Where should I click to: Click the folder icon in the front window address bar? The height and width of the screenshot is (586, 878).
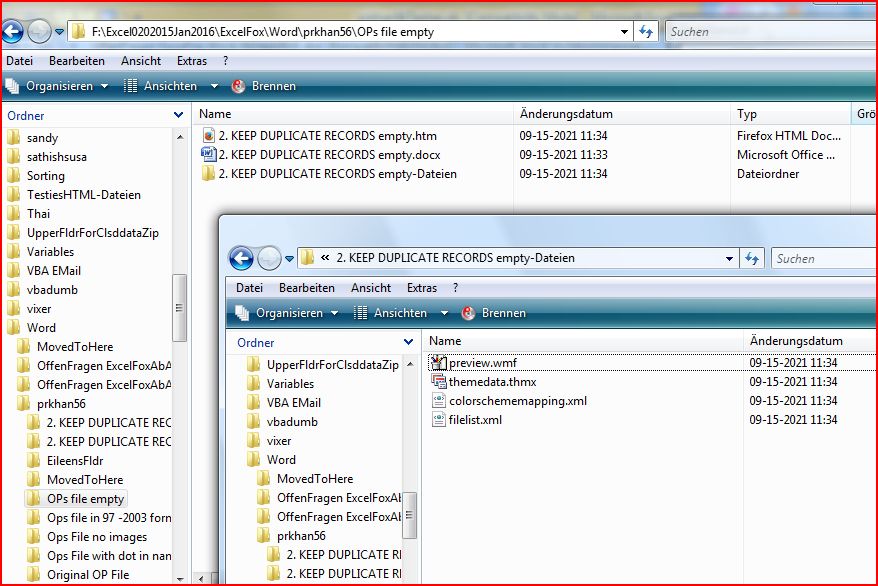click(x=307, y=258)
